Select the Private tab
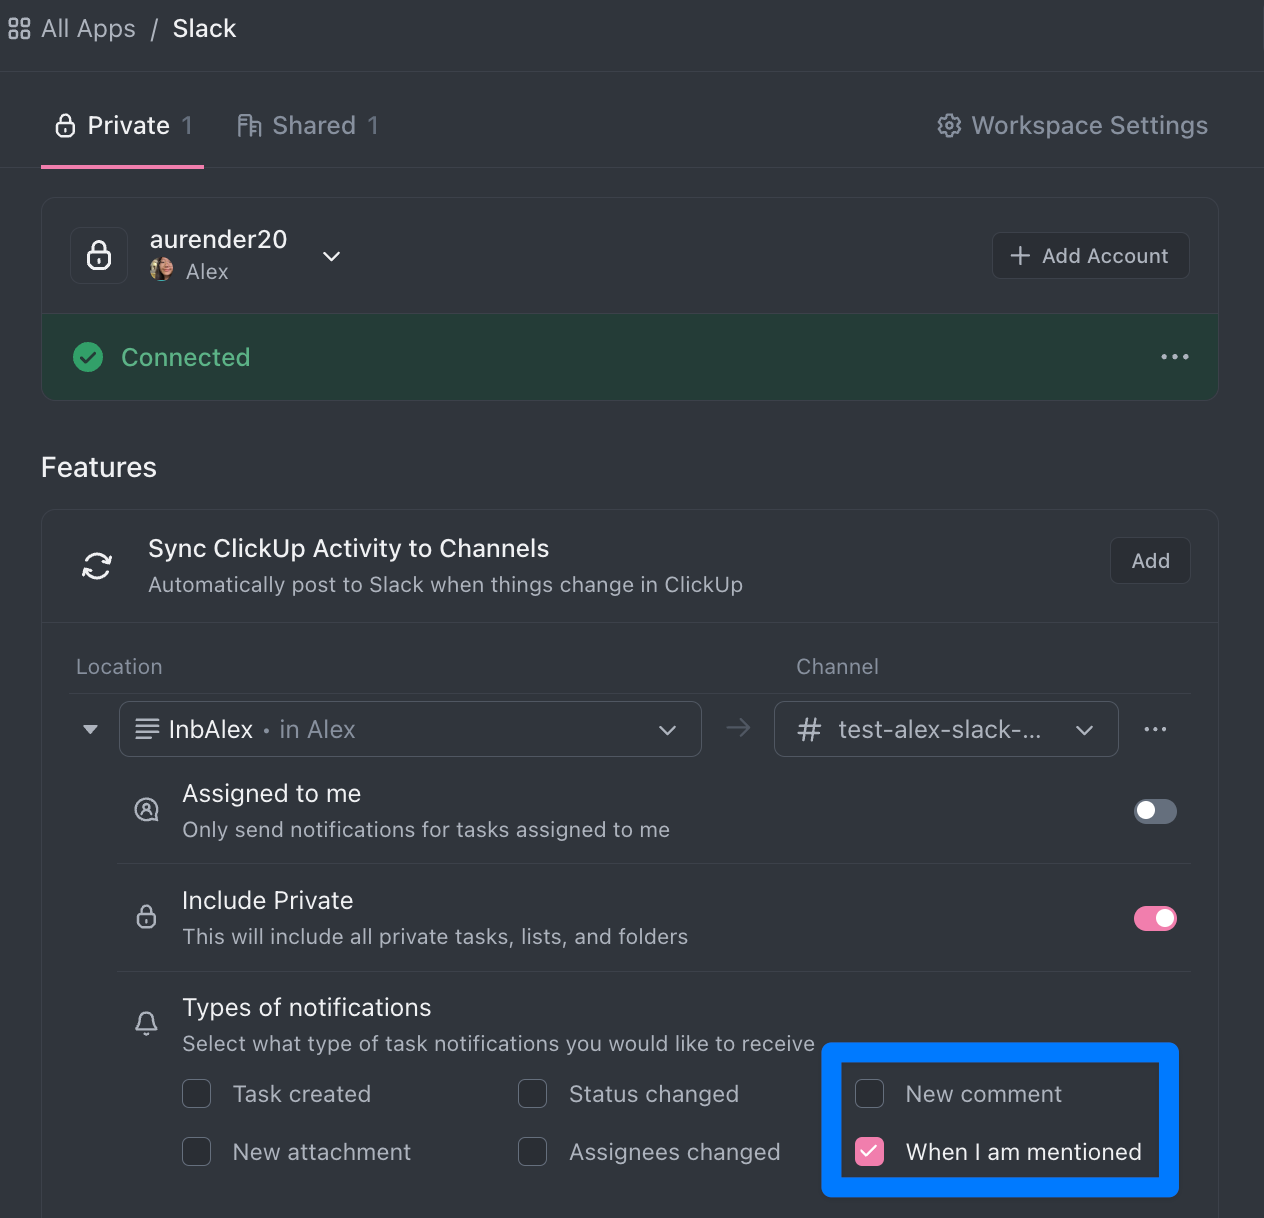 (122, 126)
